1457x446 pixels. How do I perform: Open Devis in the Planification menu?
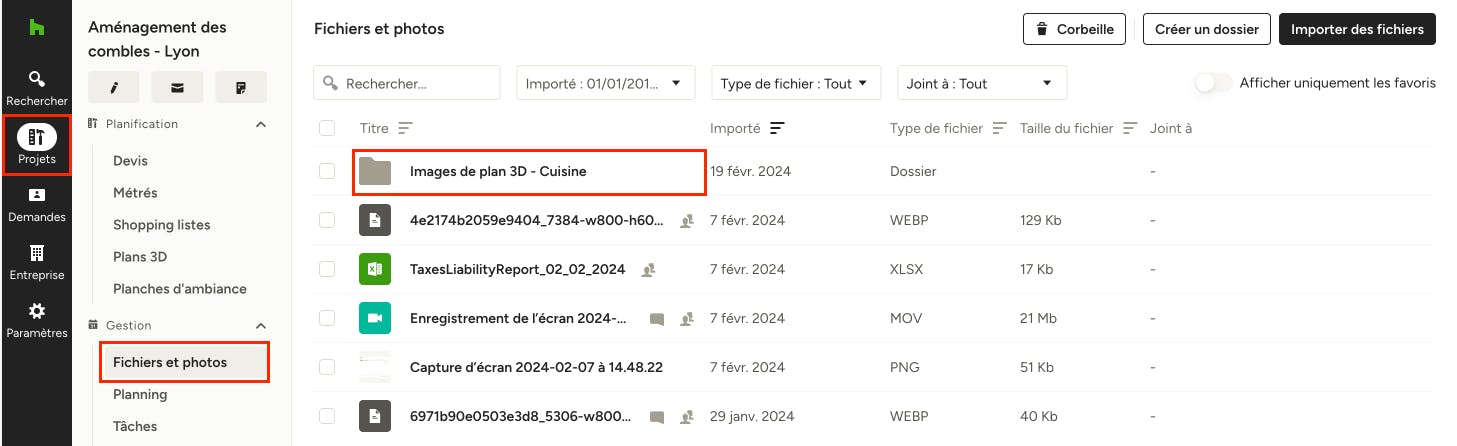tap(130, 160)
